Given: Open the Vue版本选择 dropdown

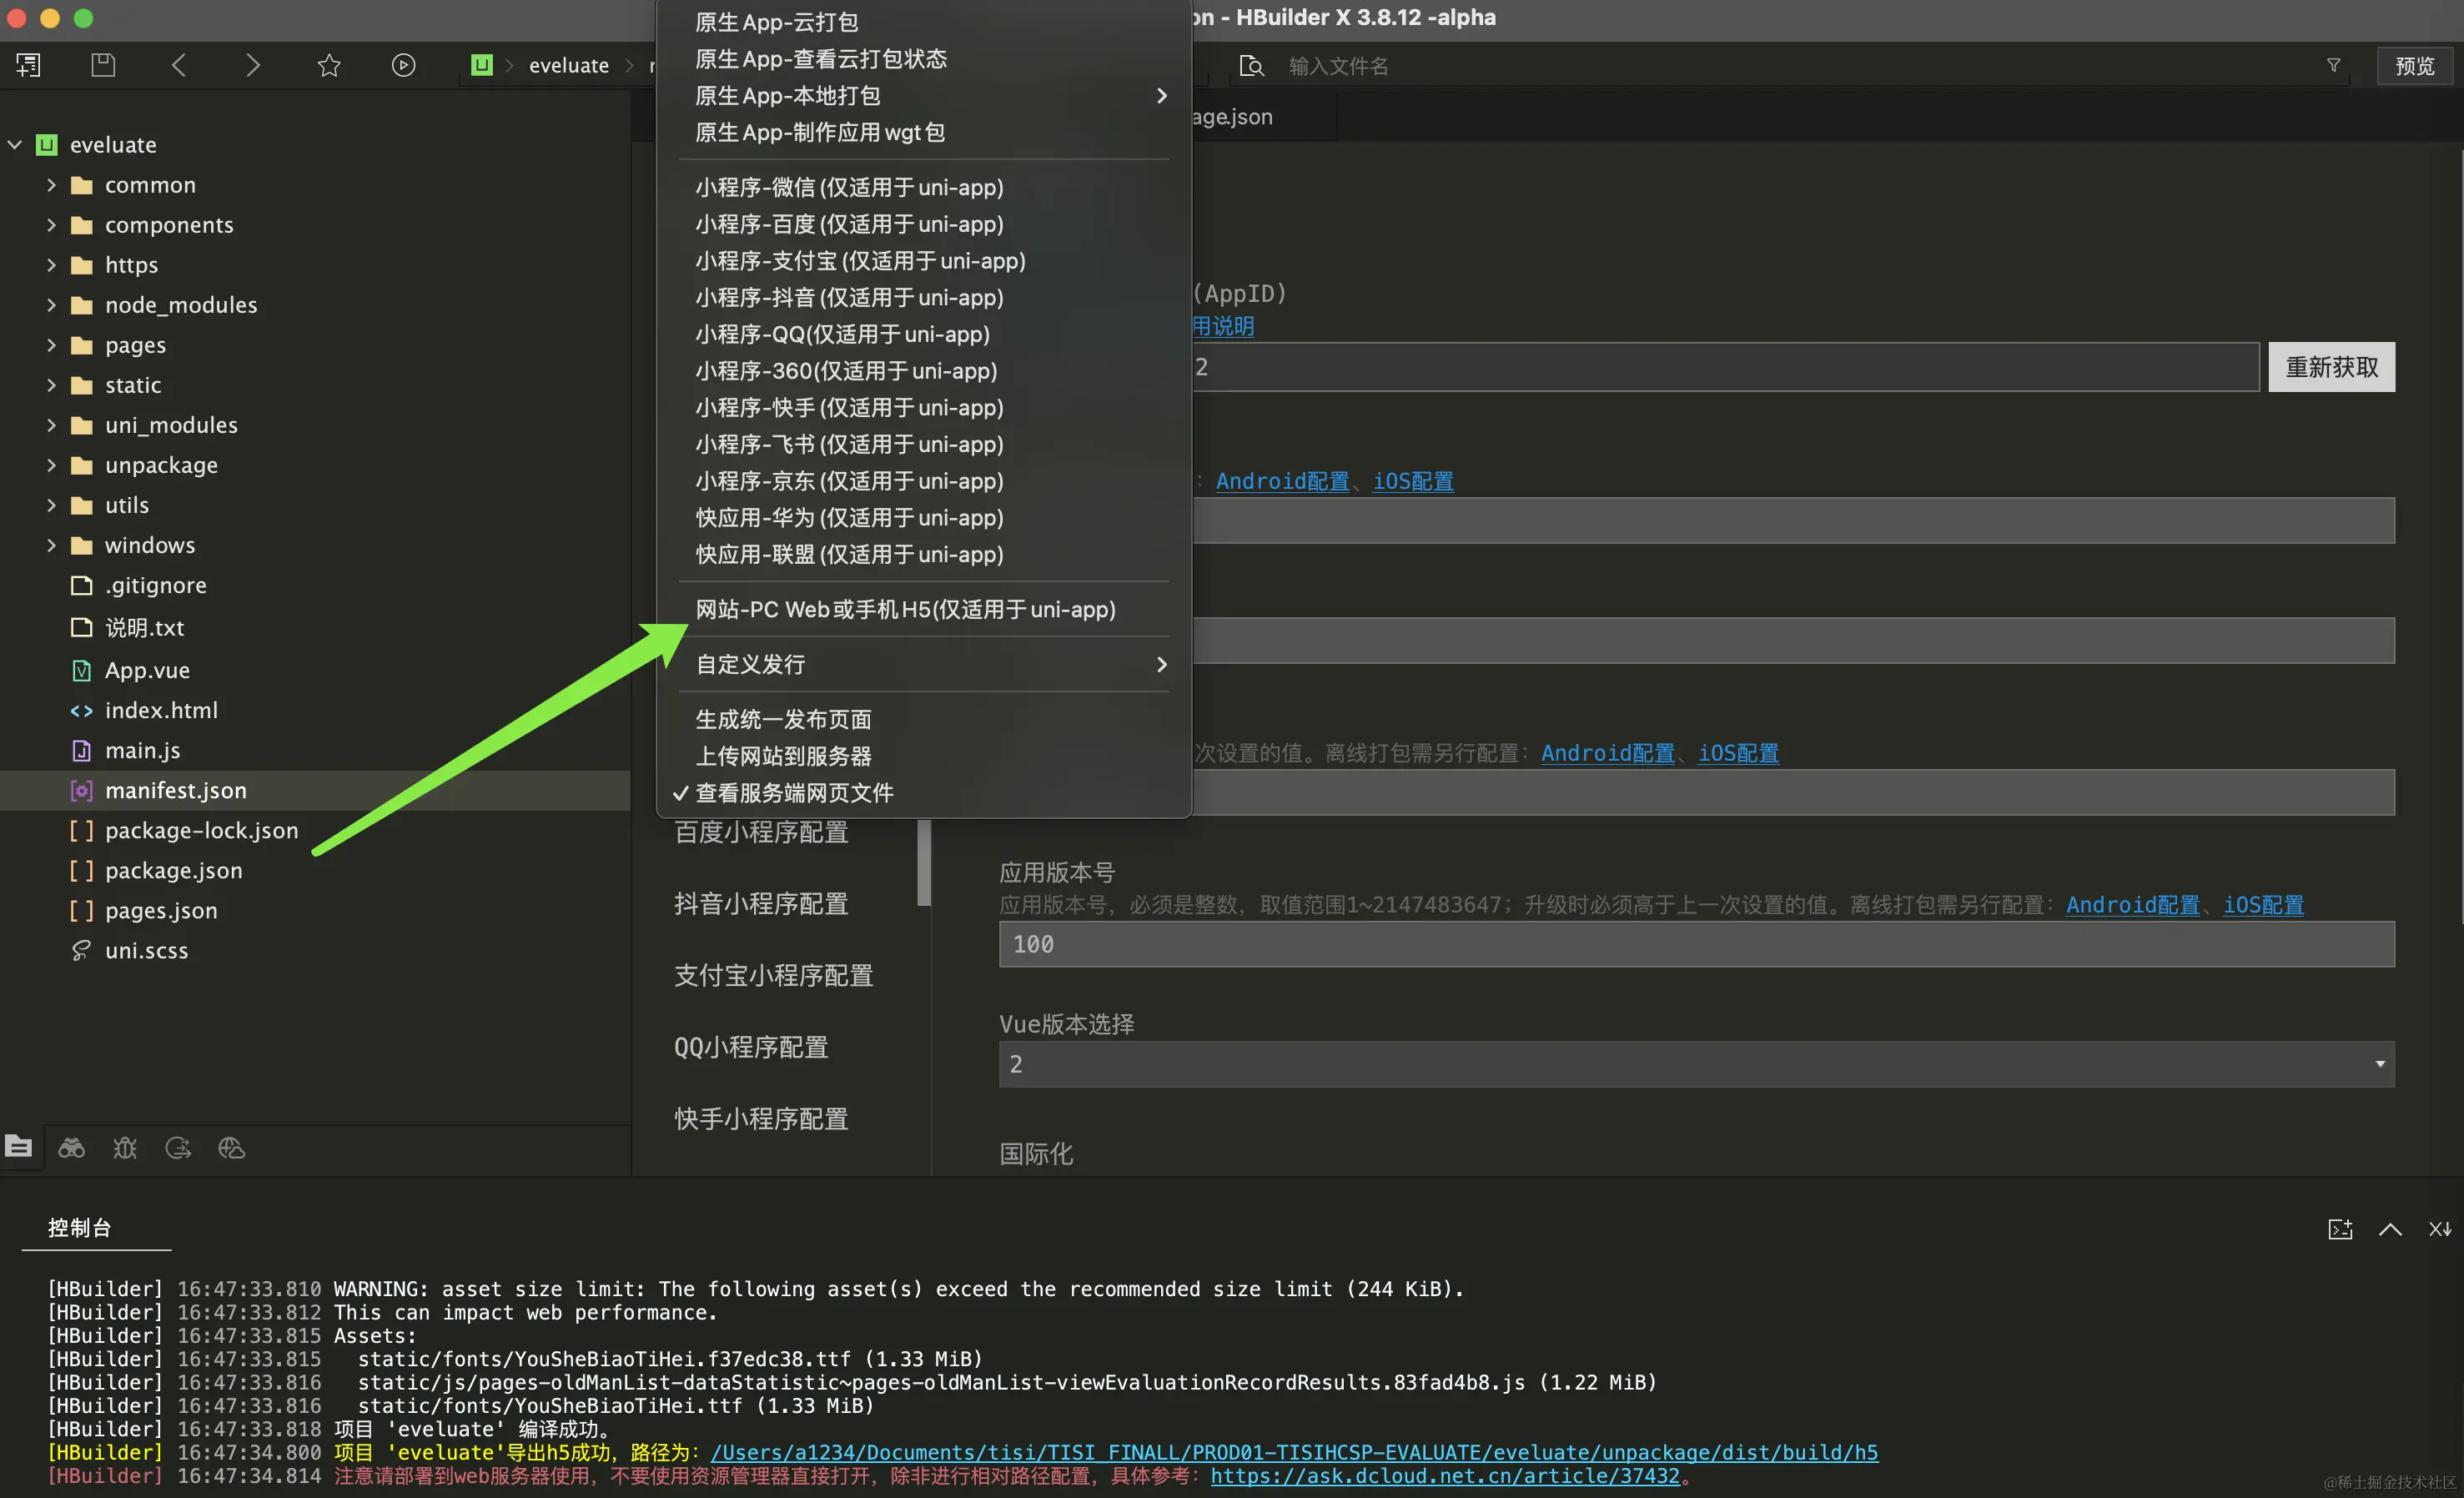Looking at the screenshot, I should tap(1696, 1064).
